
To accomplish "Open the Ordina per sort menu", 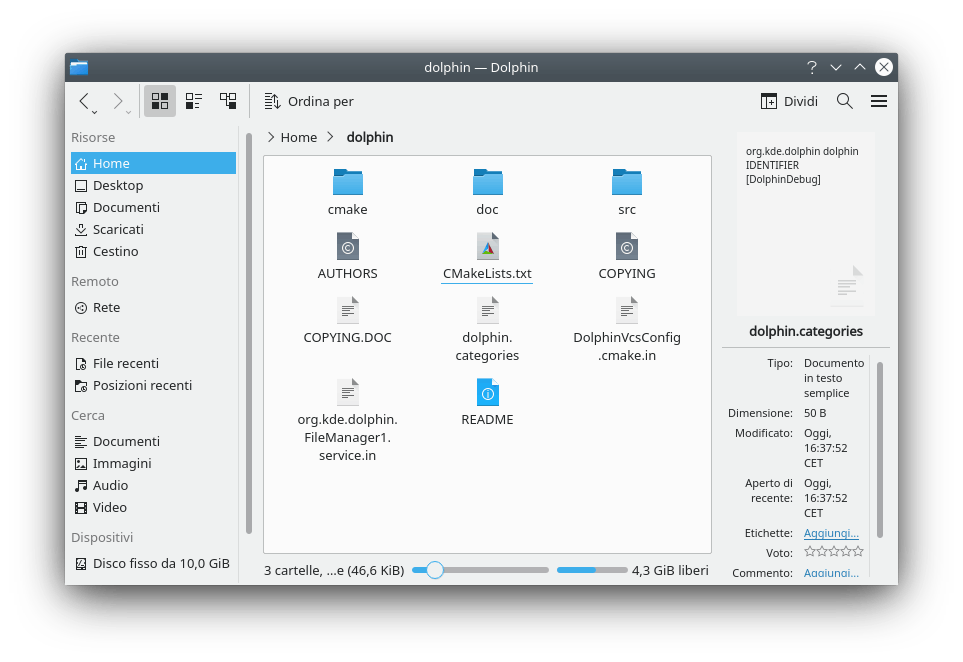I will tap(309, 101).
